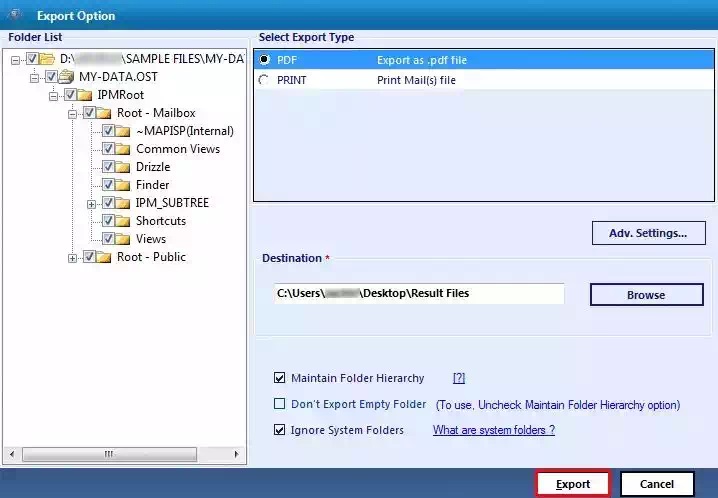Viewport: 718px width, 498px height.
Task: Uncheck the MY-DATA.OST checkbox
Action: point(51,76)
